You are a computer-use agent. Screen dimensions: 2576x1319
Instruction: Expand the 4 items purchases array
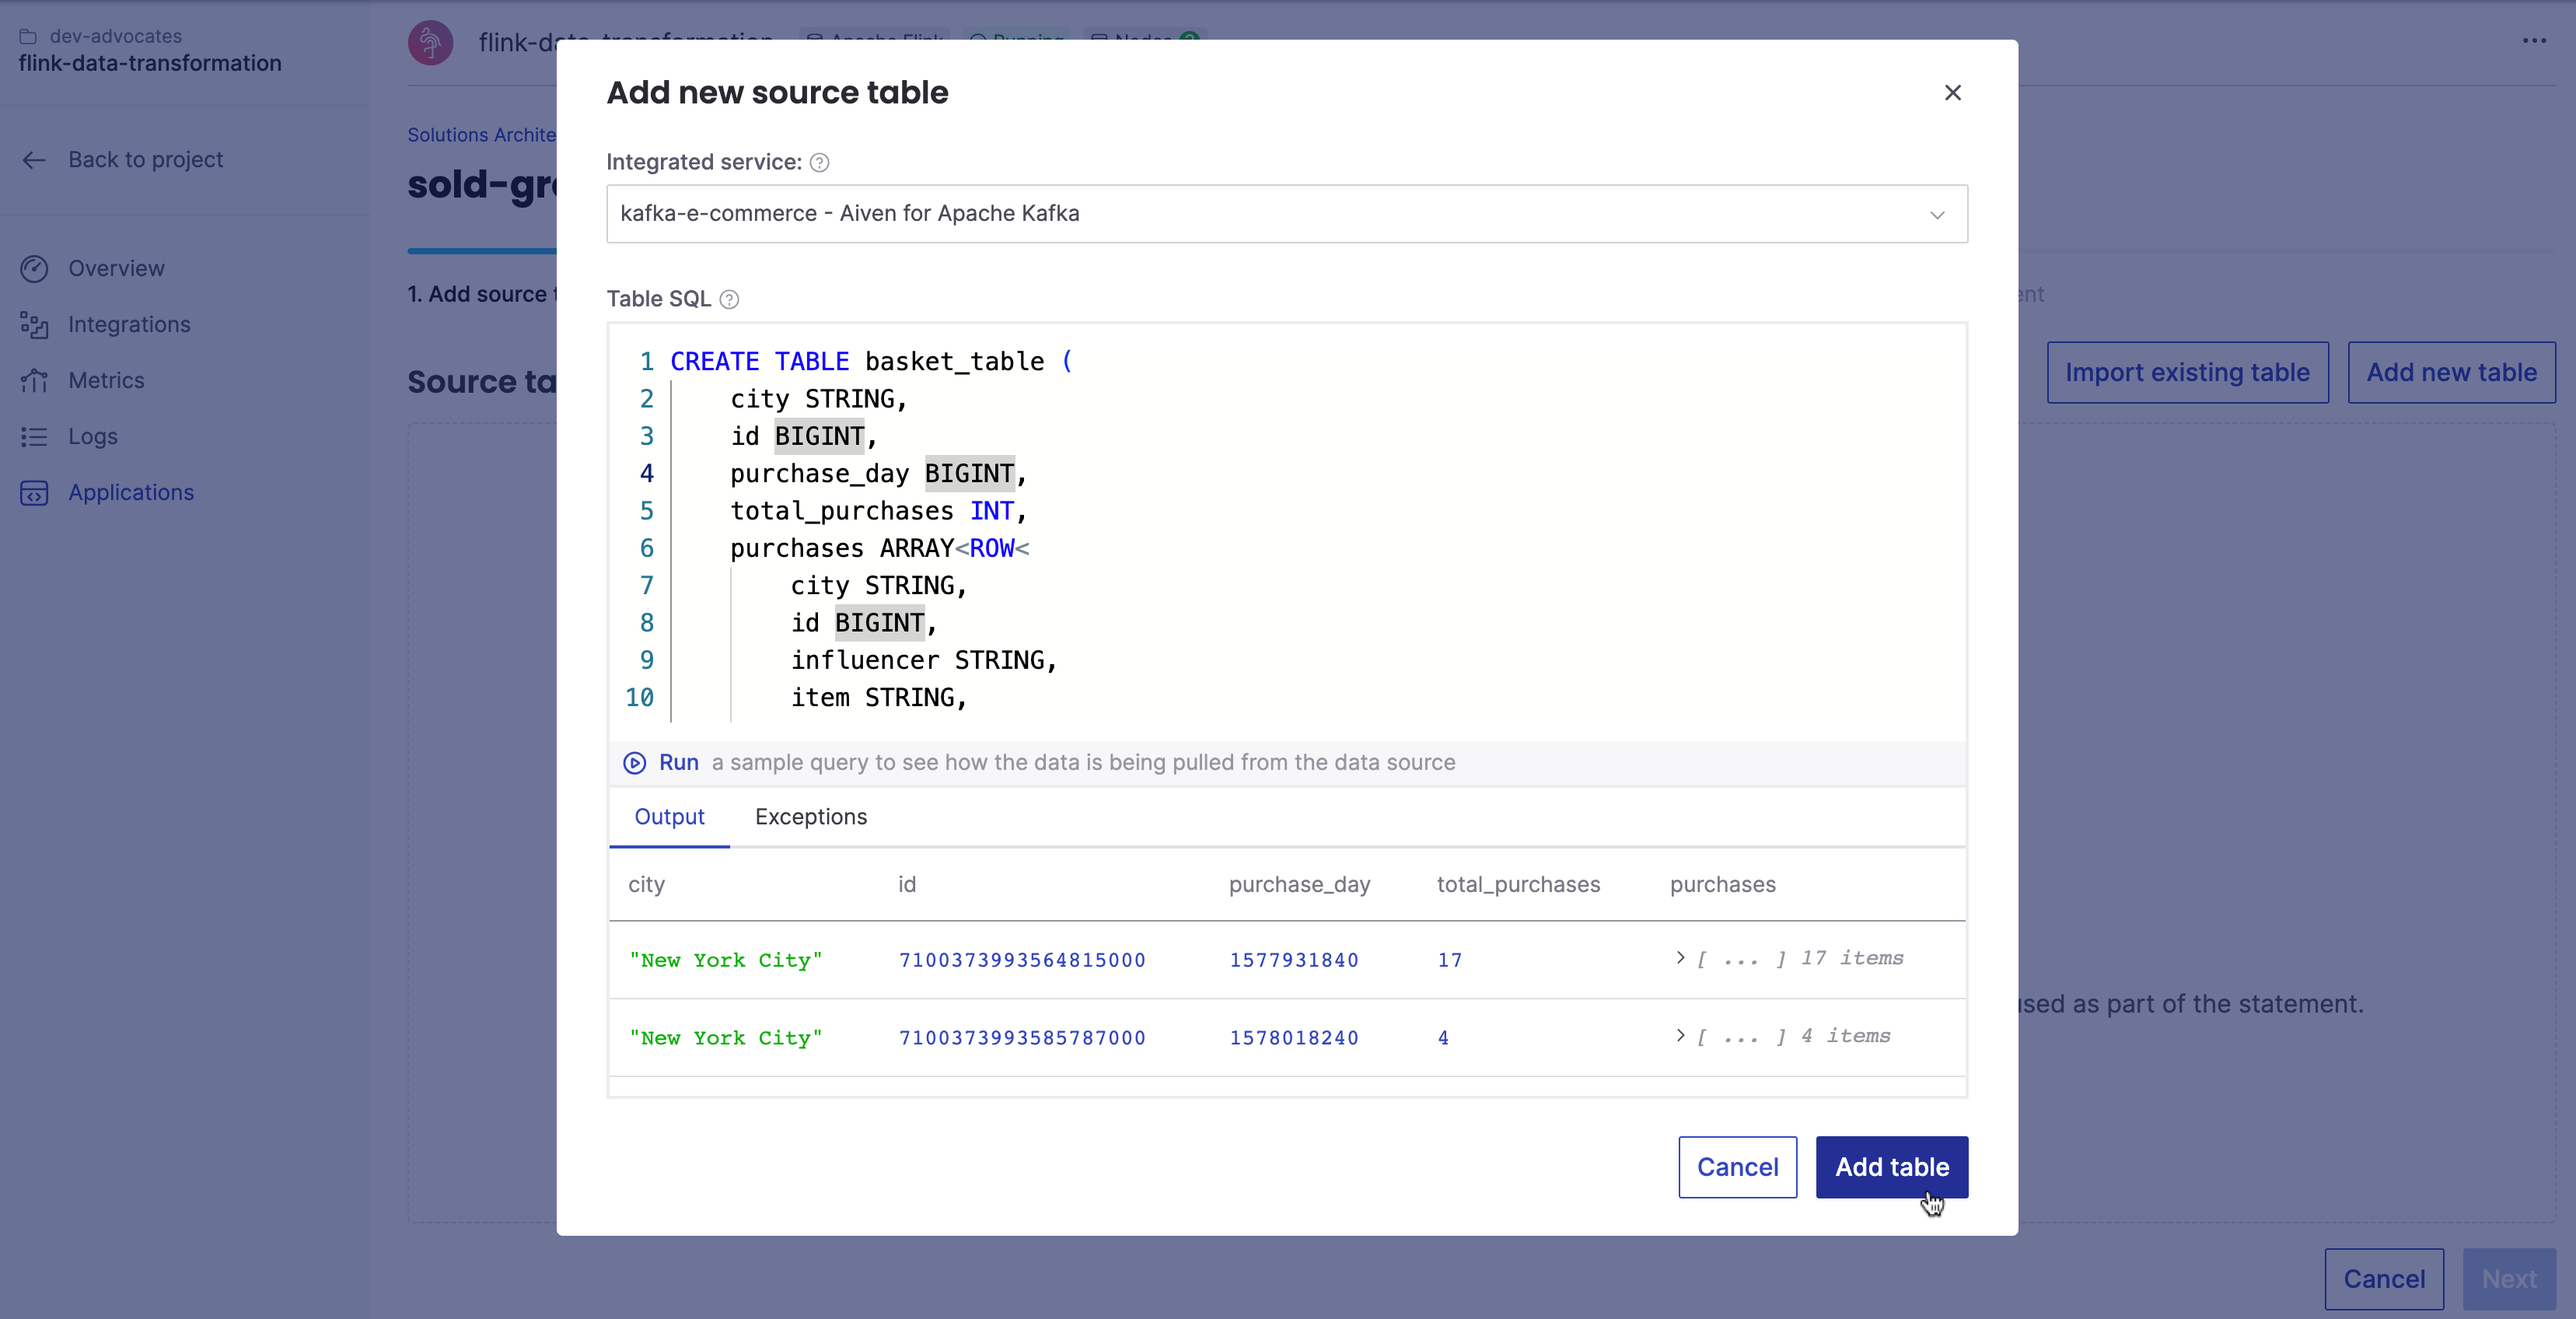pyautogui.click(x=1680, y=1037)
